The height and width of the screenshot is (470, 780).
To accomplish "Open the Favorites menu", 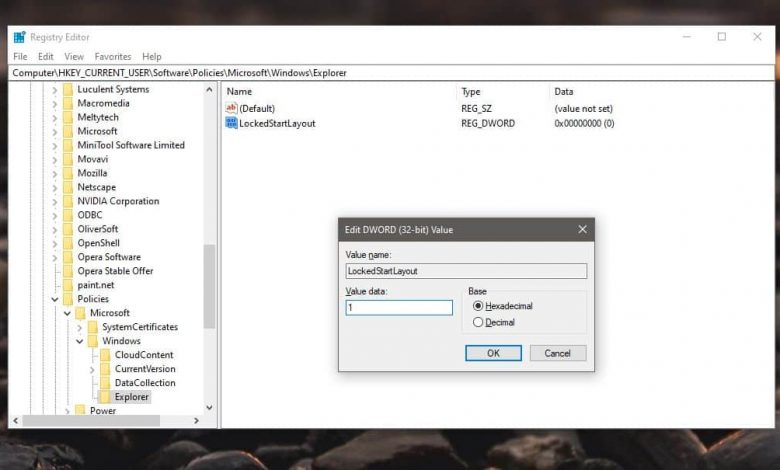I will click(113, 57).
